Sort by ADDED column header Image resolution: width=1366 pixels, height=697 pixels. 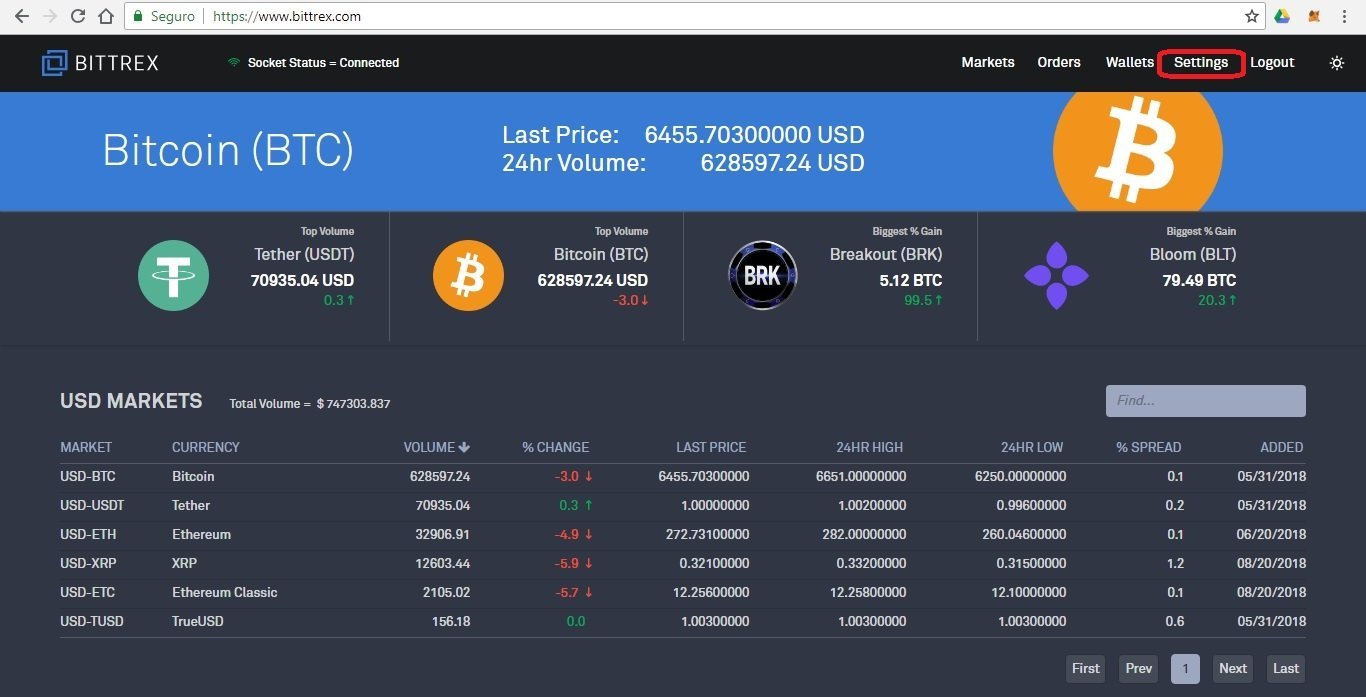tap(1282, 447)
